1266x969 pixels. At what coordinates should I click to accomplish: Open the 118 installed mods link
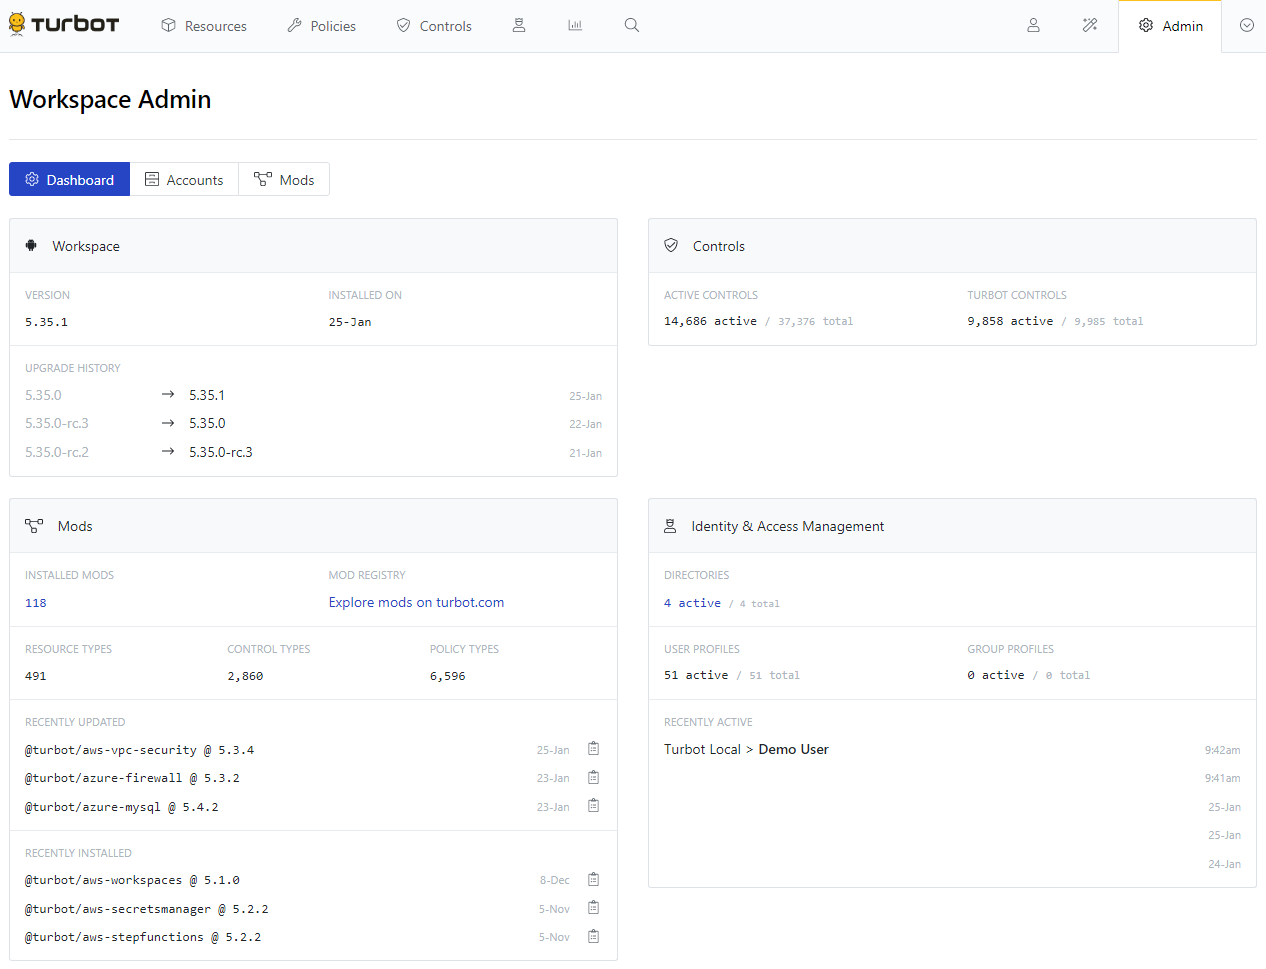point(36,603)
